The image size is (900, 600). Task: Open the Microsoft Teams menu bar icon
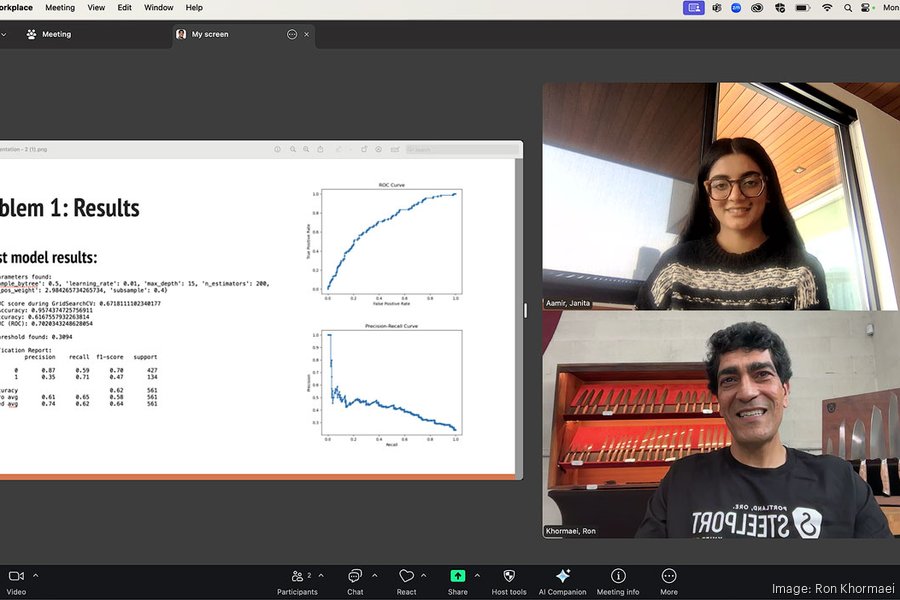(717, 7)
